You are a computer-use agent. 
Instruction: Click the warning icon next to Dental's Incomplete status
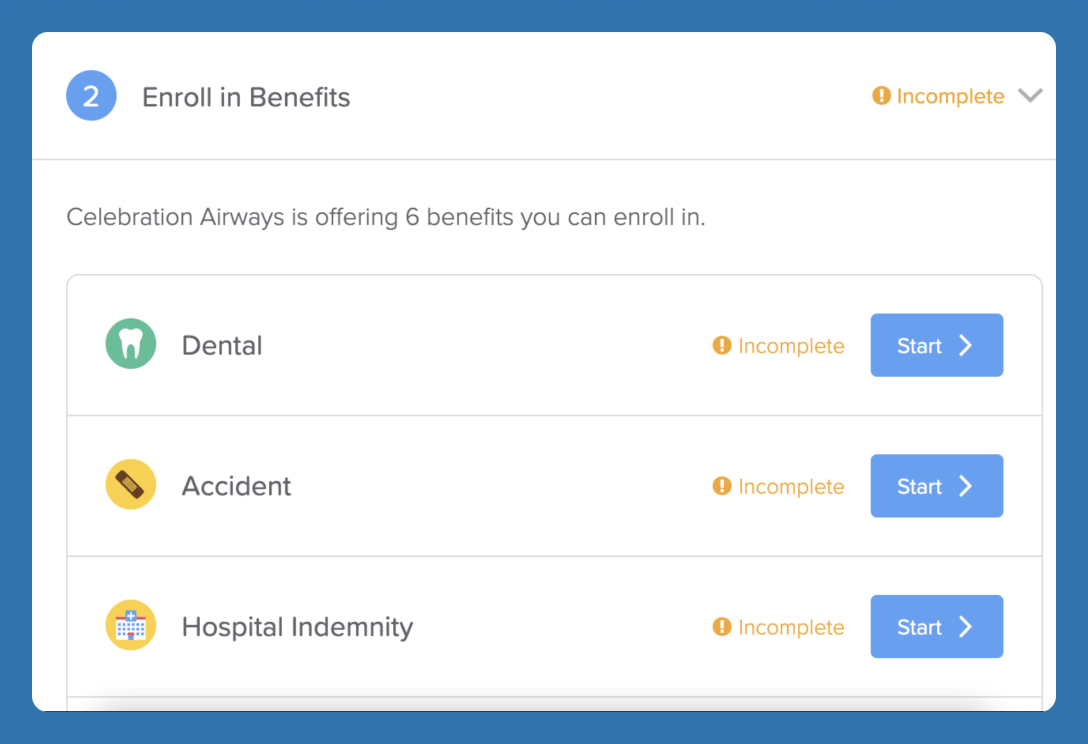coord(722,346)
